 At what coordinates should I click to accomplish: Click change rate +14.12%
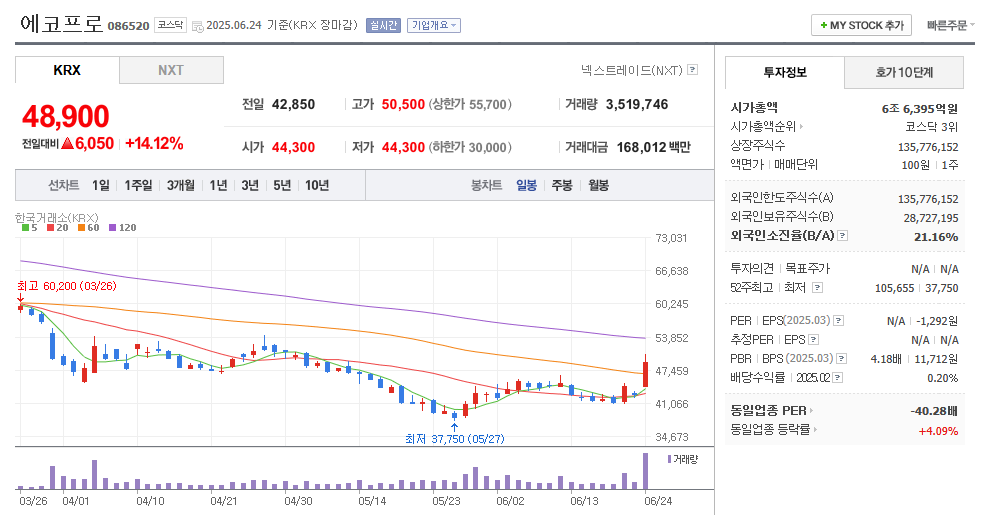coord(154,143)
